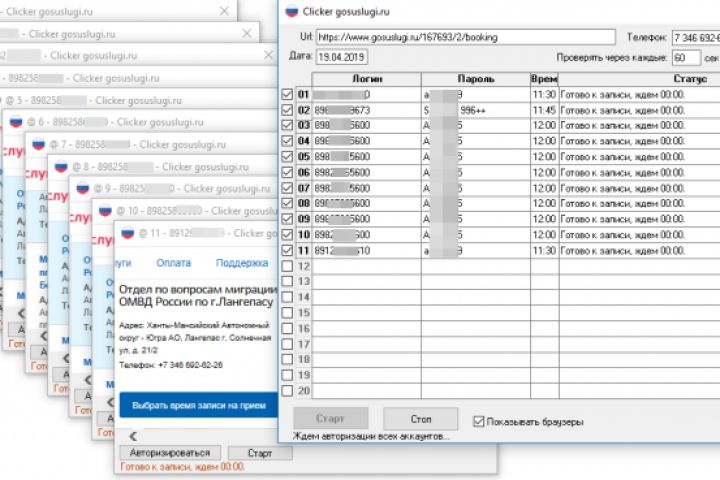Screen dimensions: 720x480
Task: Close the third background Clicker window
Action: (x=269, y=55)
